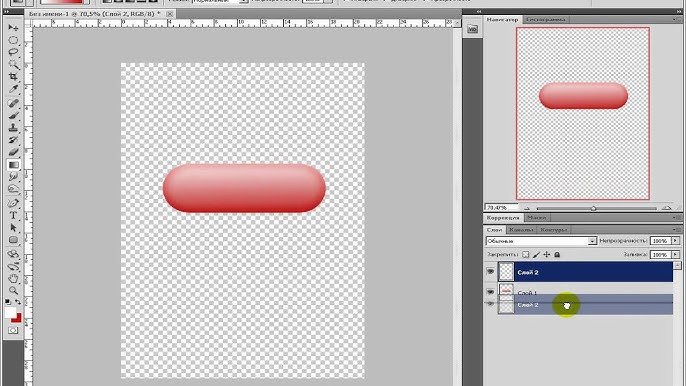Click the layer opacity value field

pos(660,241)
